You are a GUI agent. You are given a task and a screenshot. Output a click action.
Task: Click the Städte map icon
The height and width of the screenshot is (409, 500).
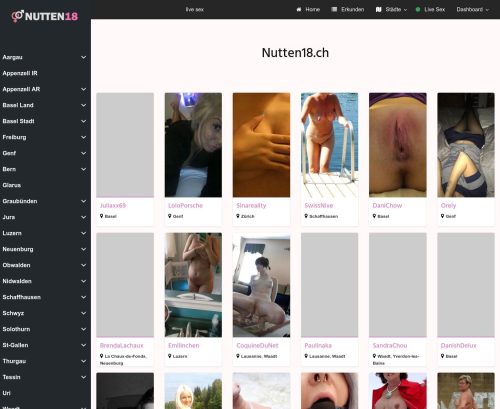pos(379,9)
